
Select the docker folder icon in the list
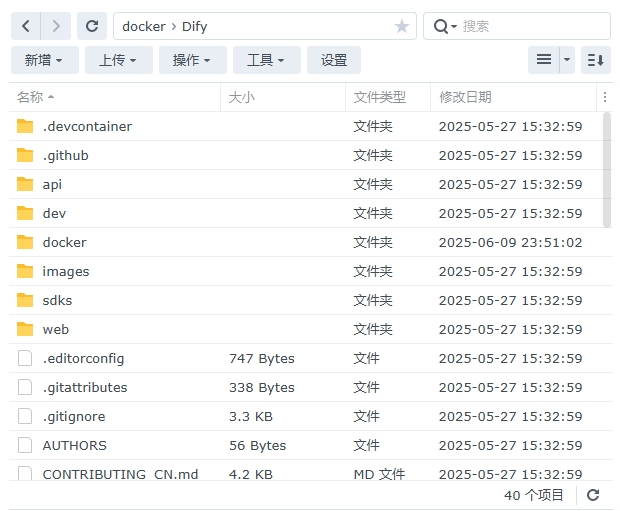(x=25, y=242)
